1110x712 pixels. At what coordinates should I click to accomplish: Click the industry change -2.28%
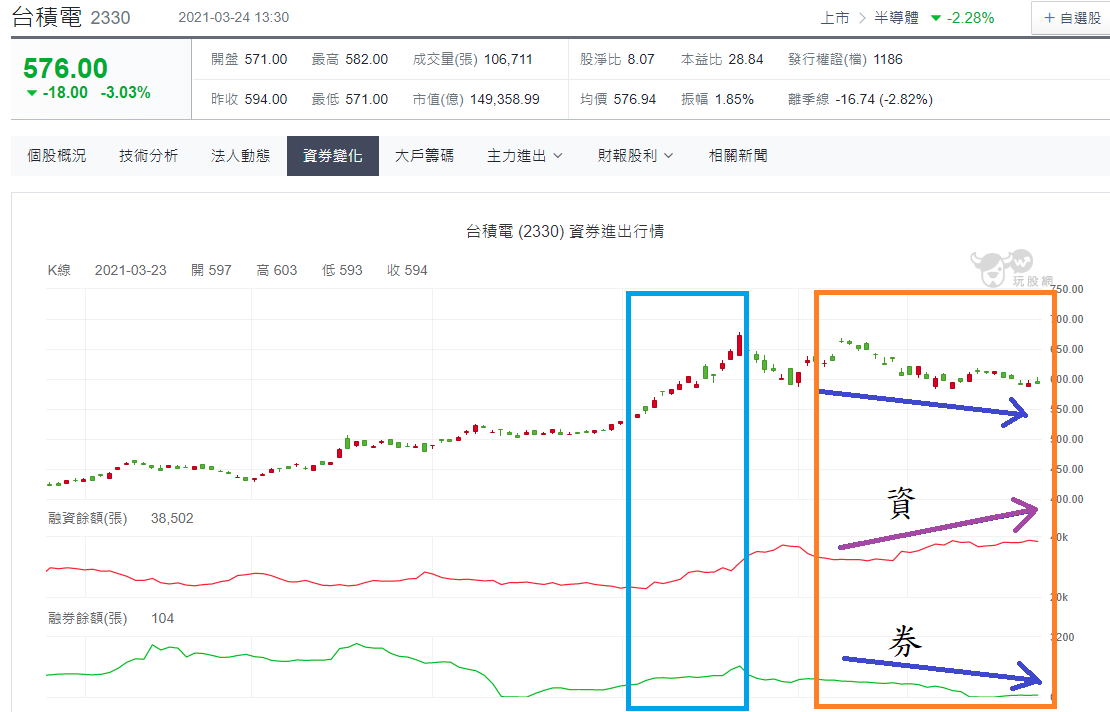click(971, 18)
